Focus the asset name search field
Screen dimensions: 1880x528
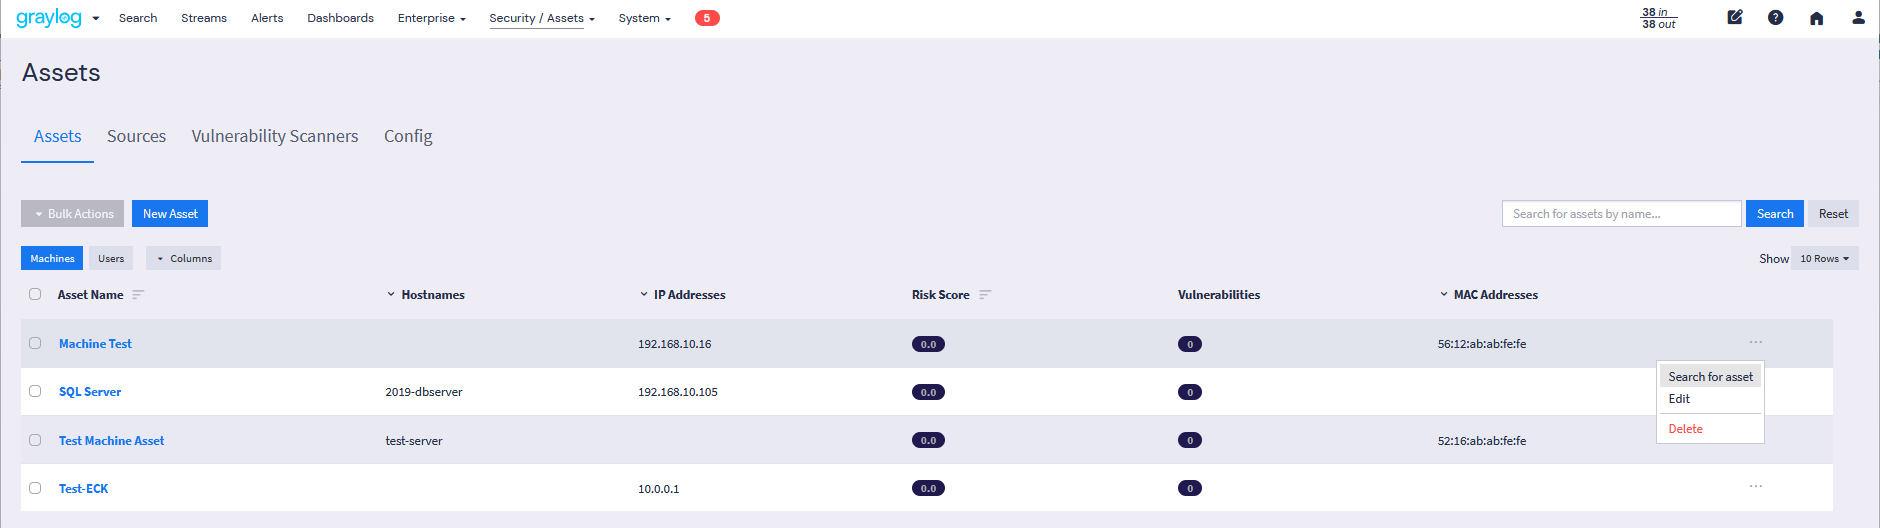pyautogui.click(x=1621, y=214)
